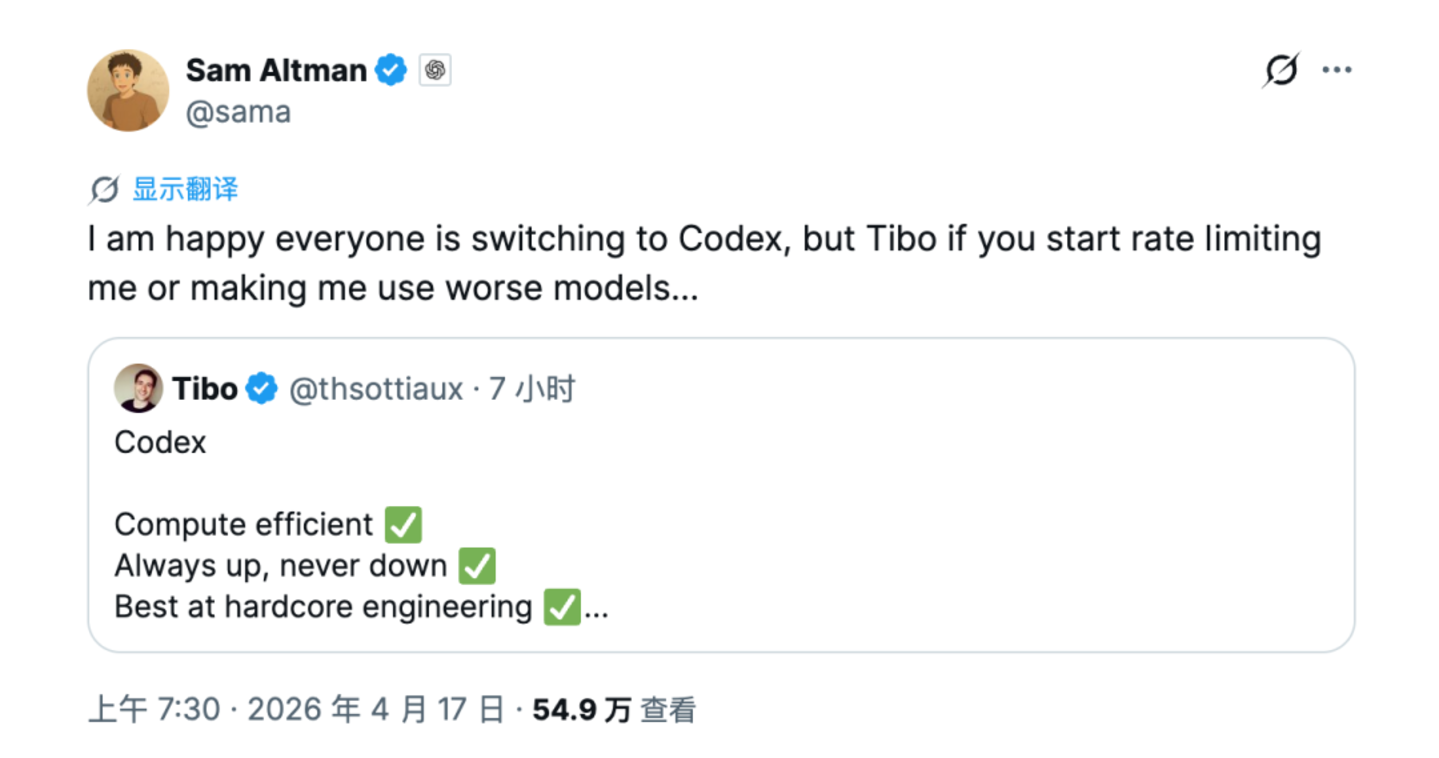Open the Grok icon at the top right
Viewport: 1439px width, 758px height.
click(x=1283, y=70)
